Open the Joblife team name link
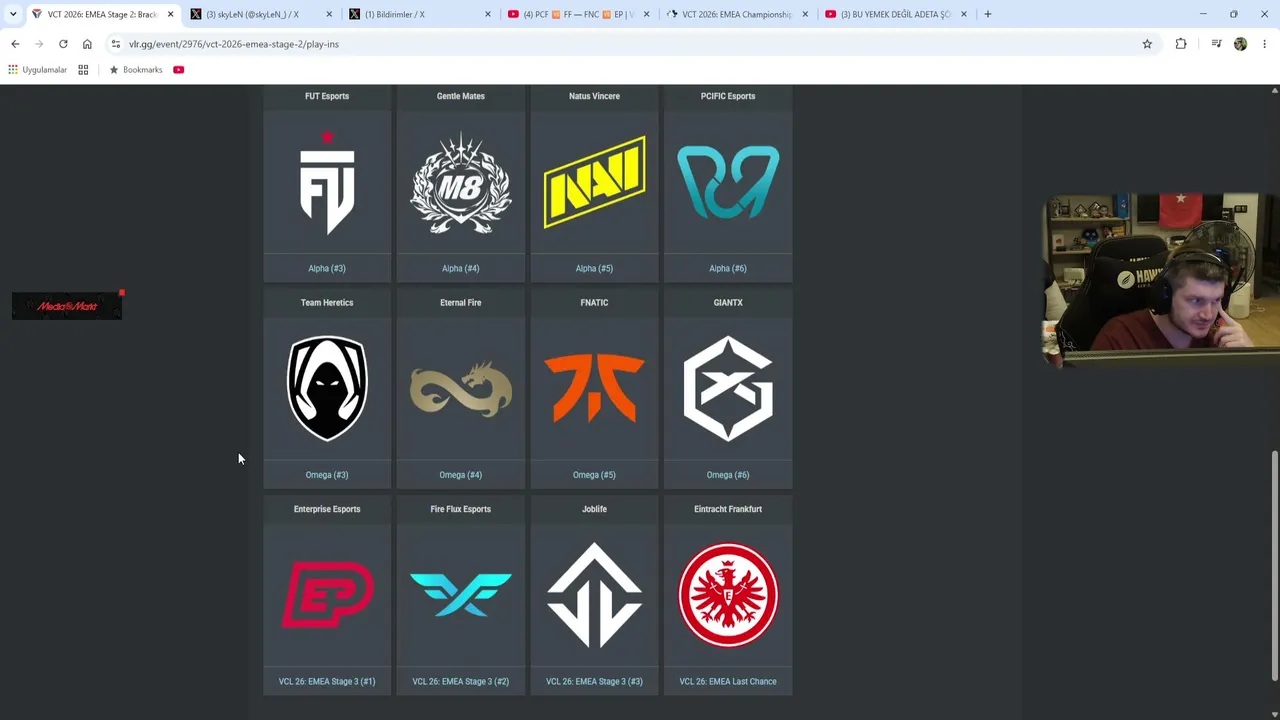 point(594,509)
